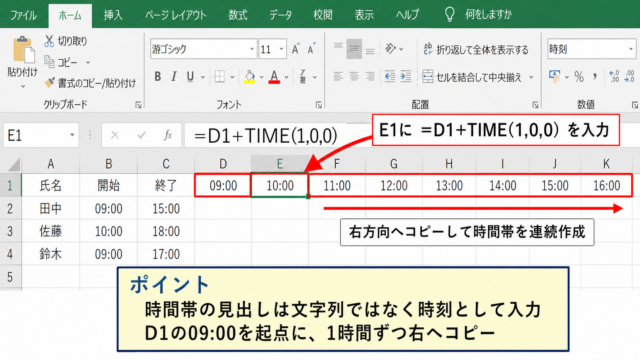Open the font size 11 dropdown
Screen dimensions: 640x360
coord(282,49)
